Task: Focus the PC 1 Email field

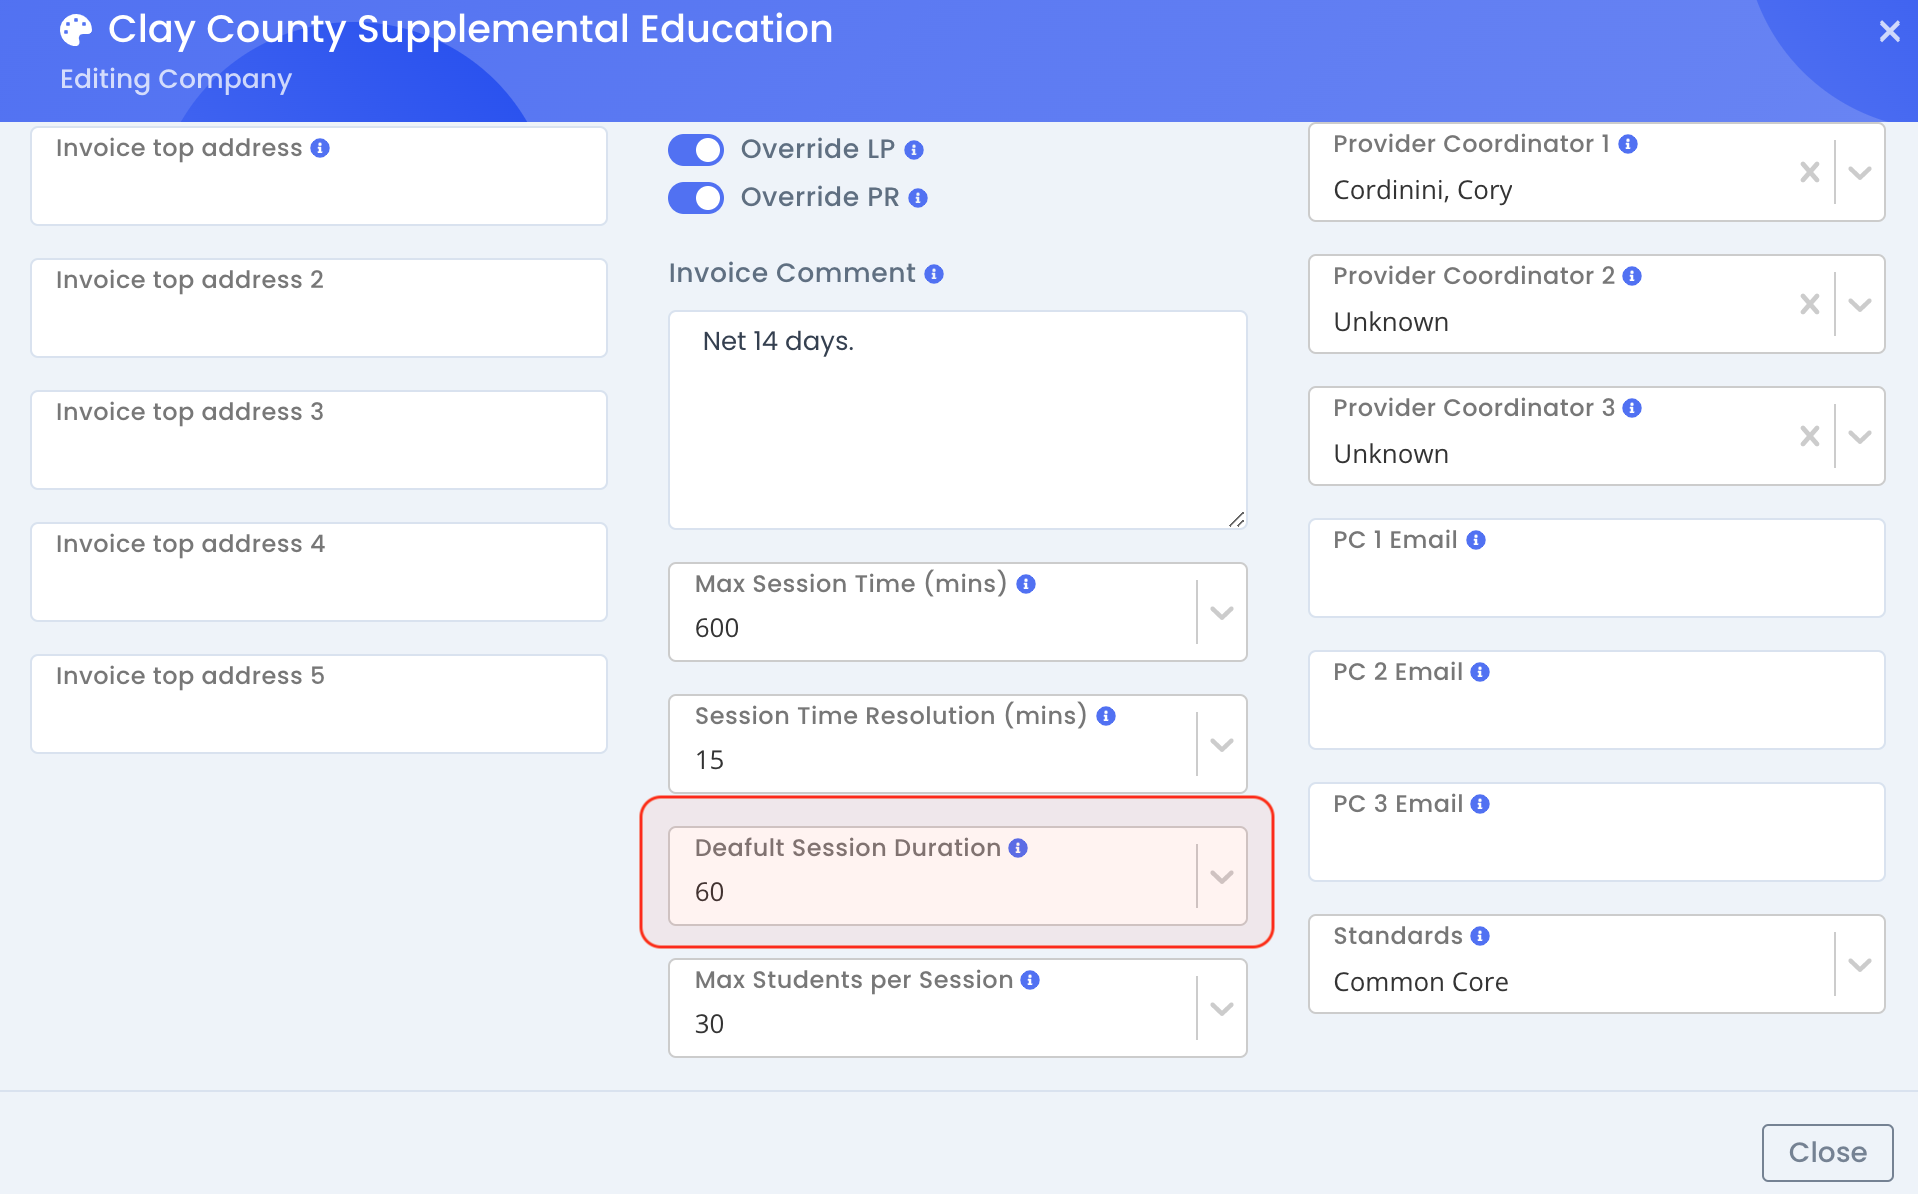Action: tap(1597, 568)
